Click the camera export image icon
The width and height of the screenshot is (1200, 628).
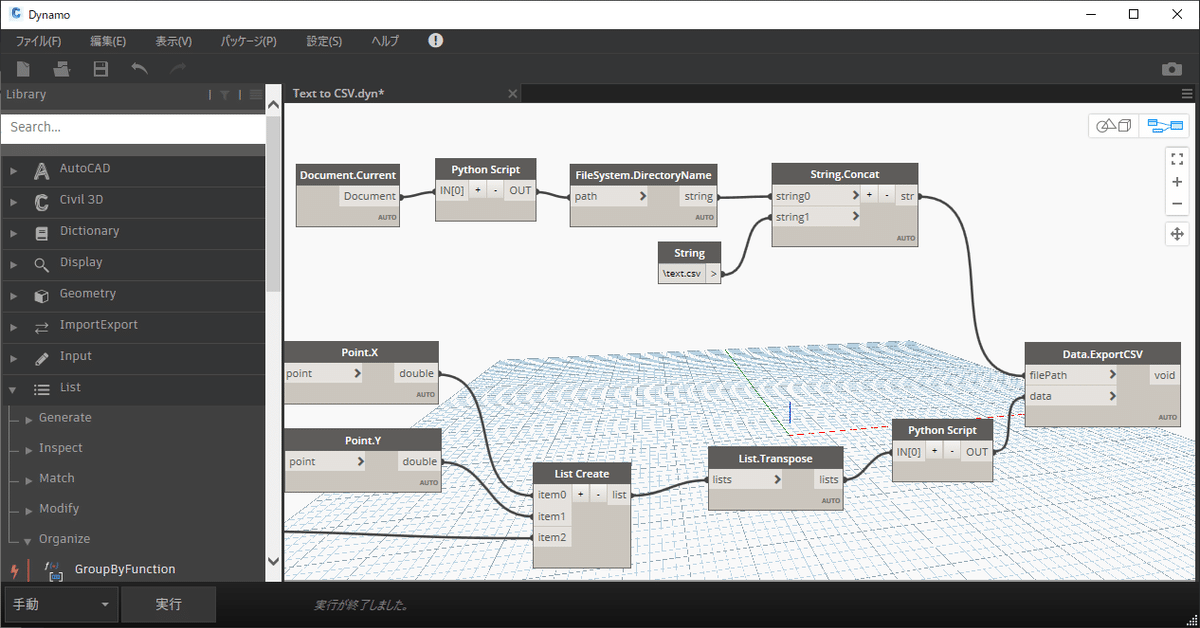point(1171,69)
